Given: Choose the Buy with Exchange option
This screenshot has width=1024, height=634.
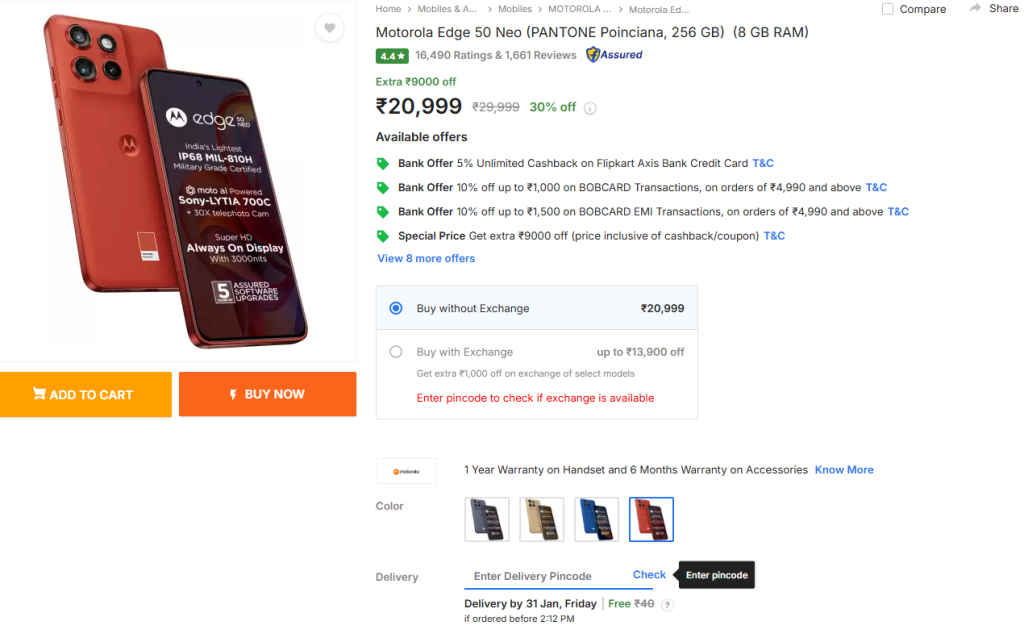Looking at the screenshot, I should (x=395, y=352).
